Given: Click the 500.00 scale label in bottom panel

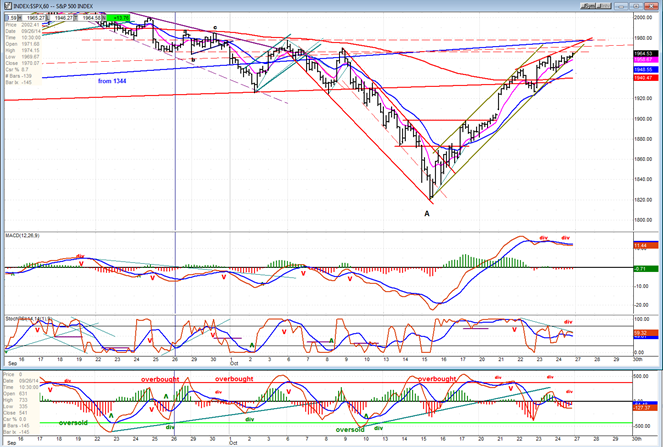Looking at the screenshot, I should click(x=643, y=376).
